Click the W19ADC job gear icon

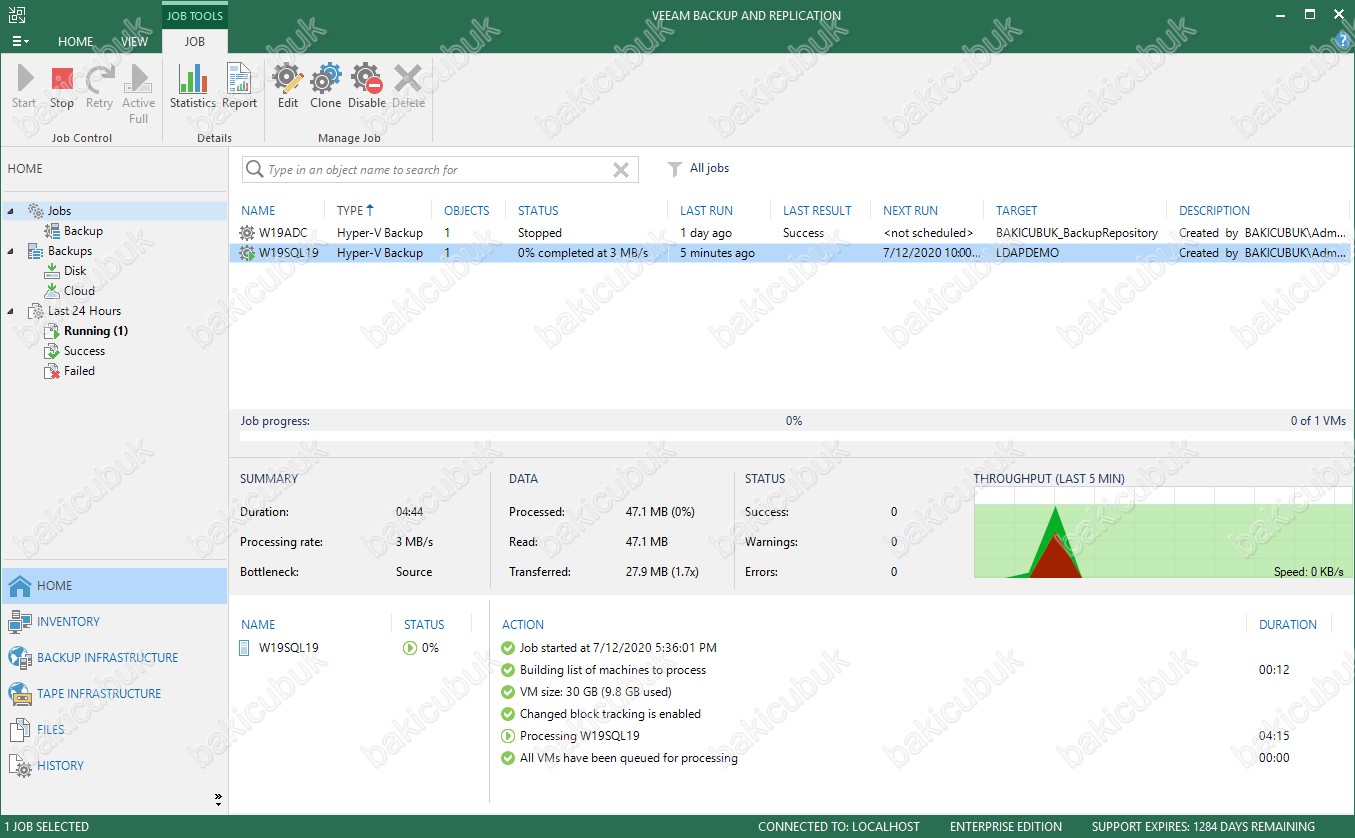pos(247,233)
